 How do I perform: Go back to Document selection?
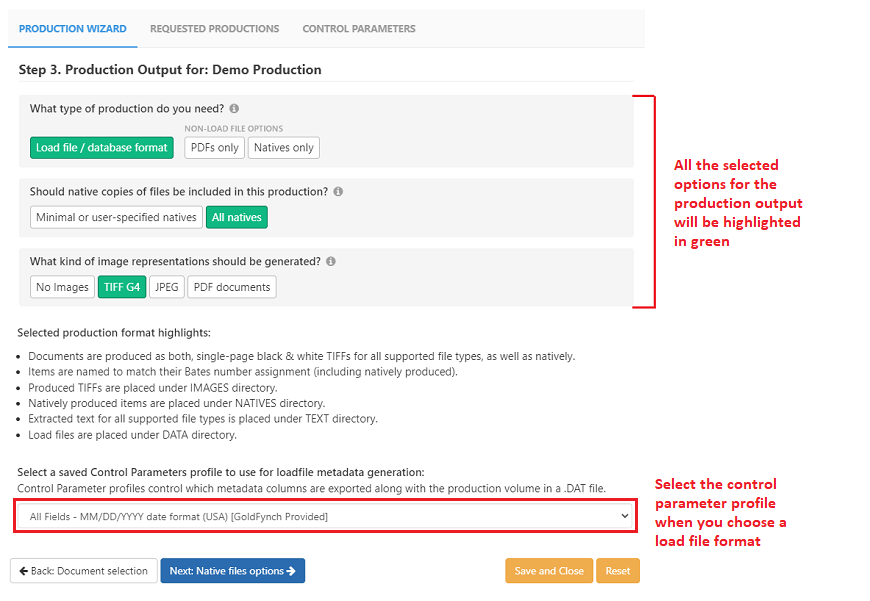82,571
